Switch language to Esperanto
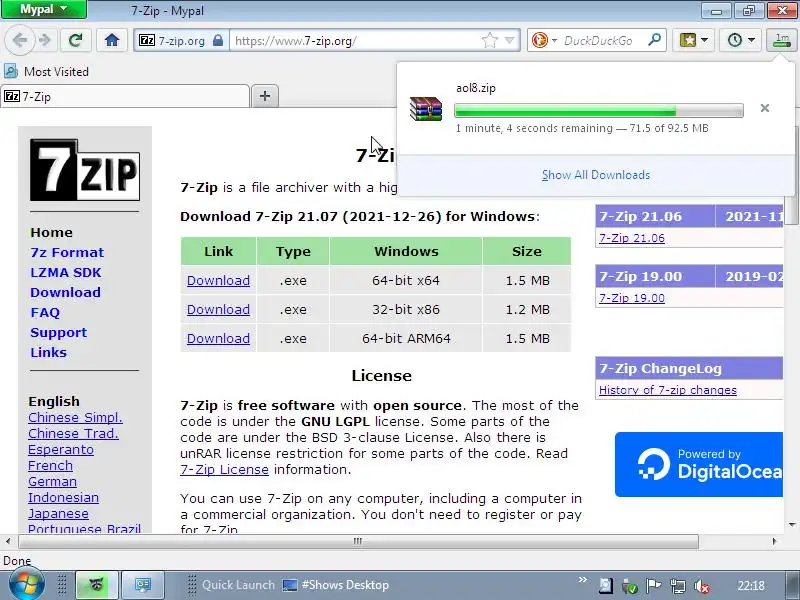 click(61, 449)
